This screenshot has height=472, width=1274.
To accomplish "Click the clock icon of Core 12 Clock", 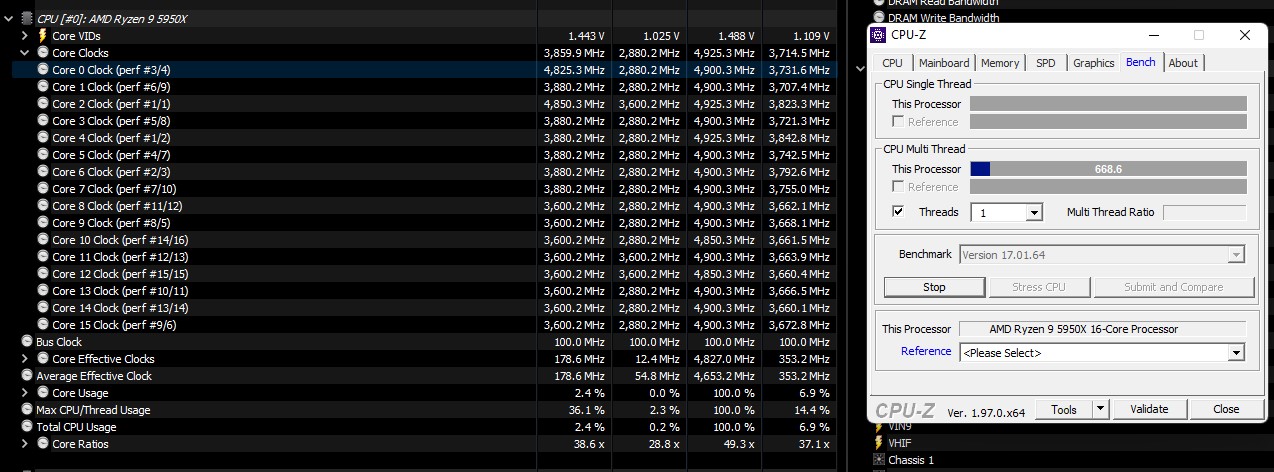I will [x=43, y=274].
